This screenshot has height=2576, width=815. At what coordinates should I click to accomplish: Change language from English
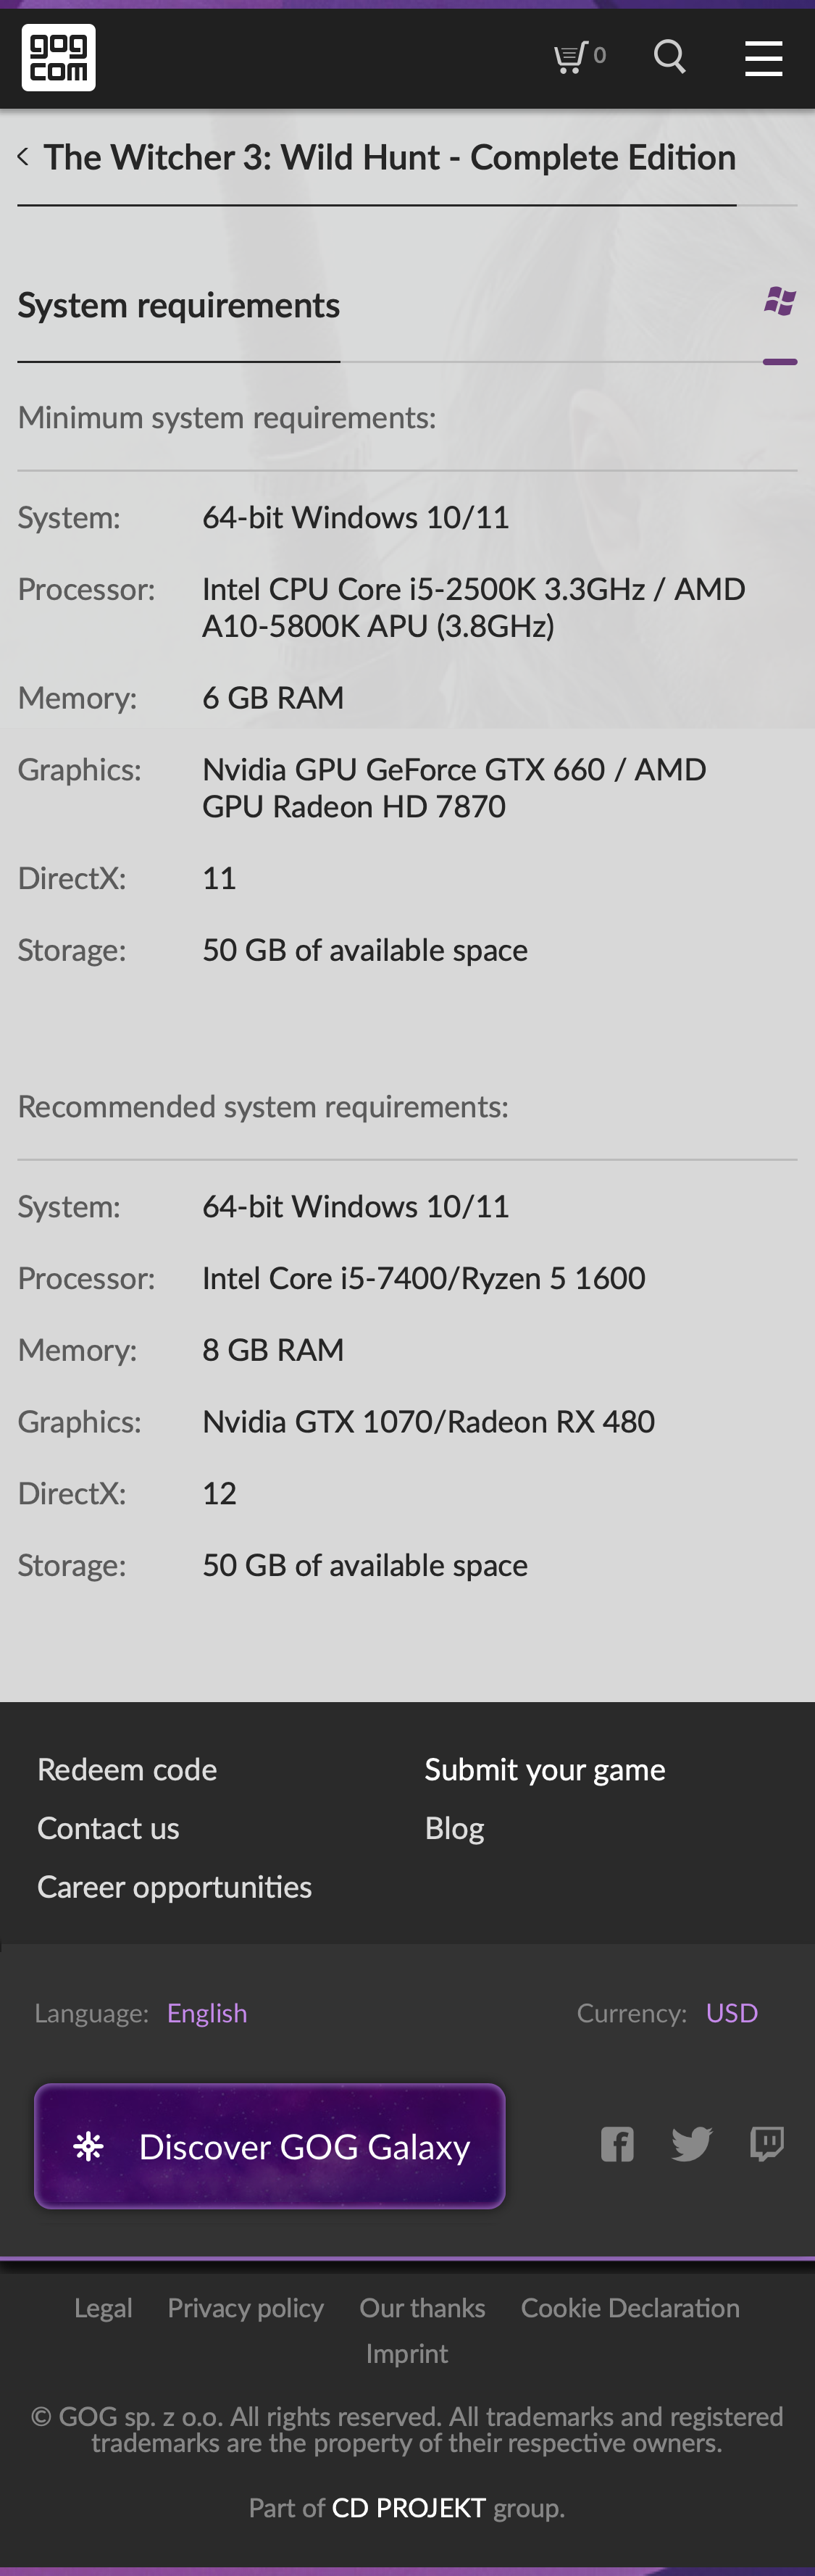click(207, 2013)
